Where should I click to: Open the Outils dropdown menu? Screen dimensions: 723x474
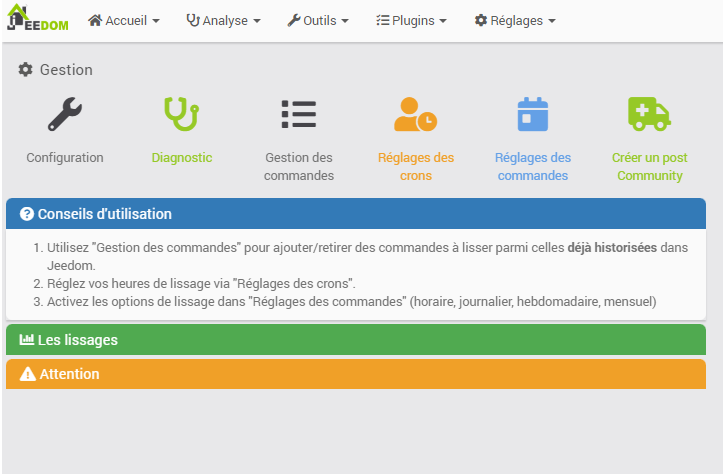[318, 20]
